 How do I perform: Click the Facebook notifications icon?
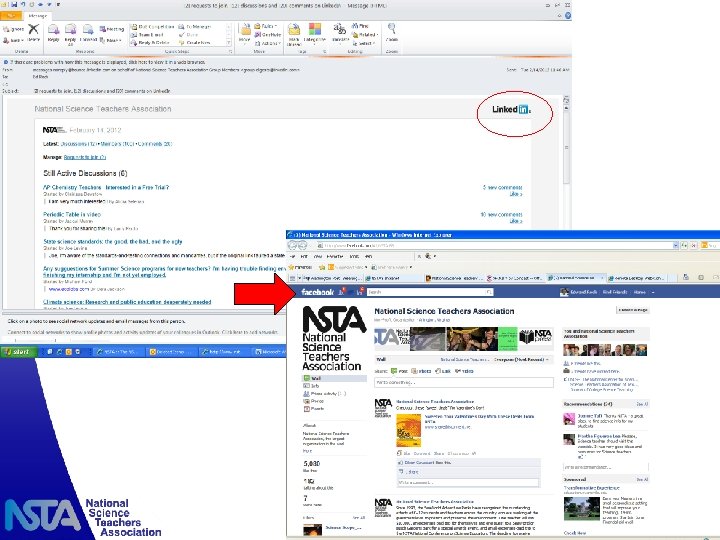(x=360, y=292)
